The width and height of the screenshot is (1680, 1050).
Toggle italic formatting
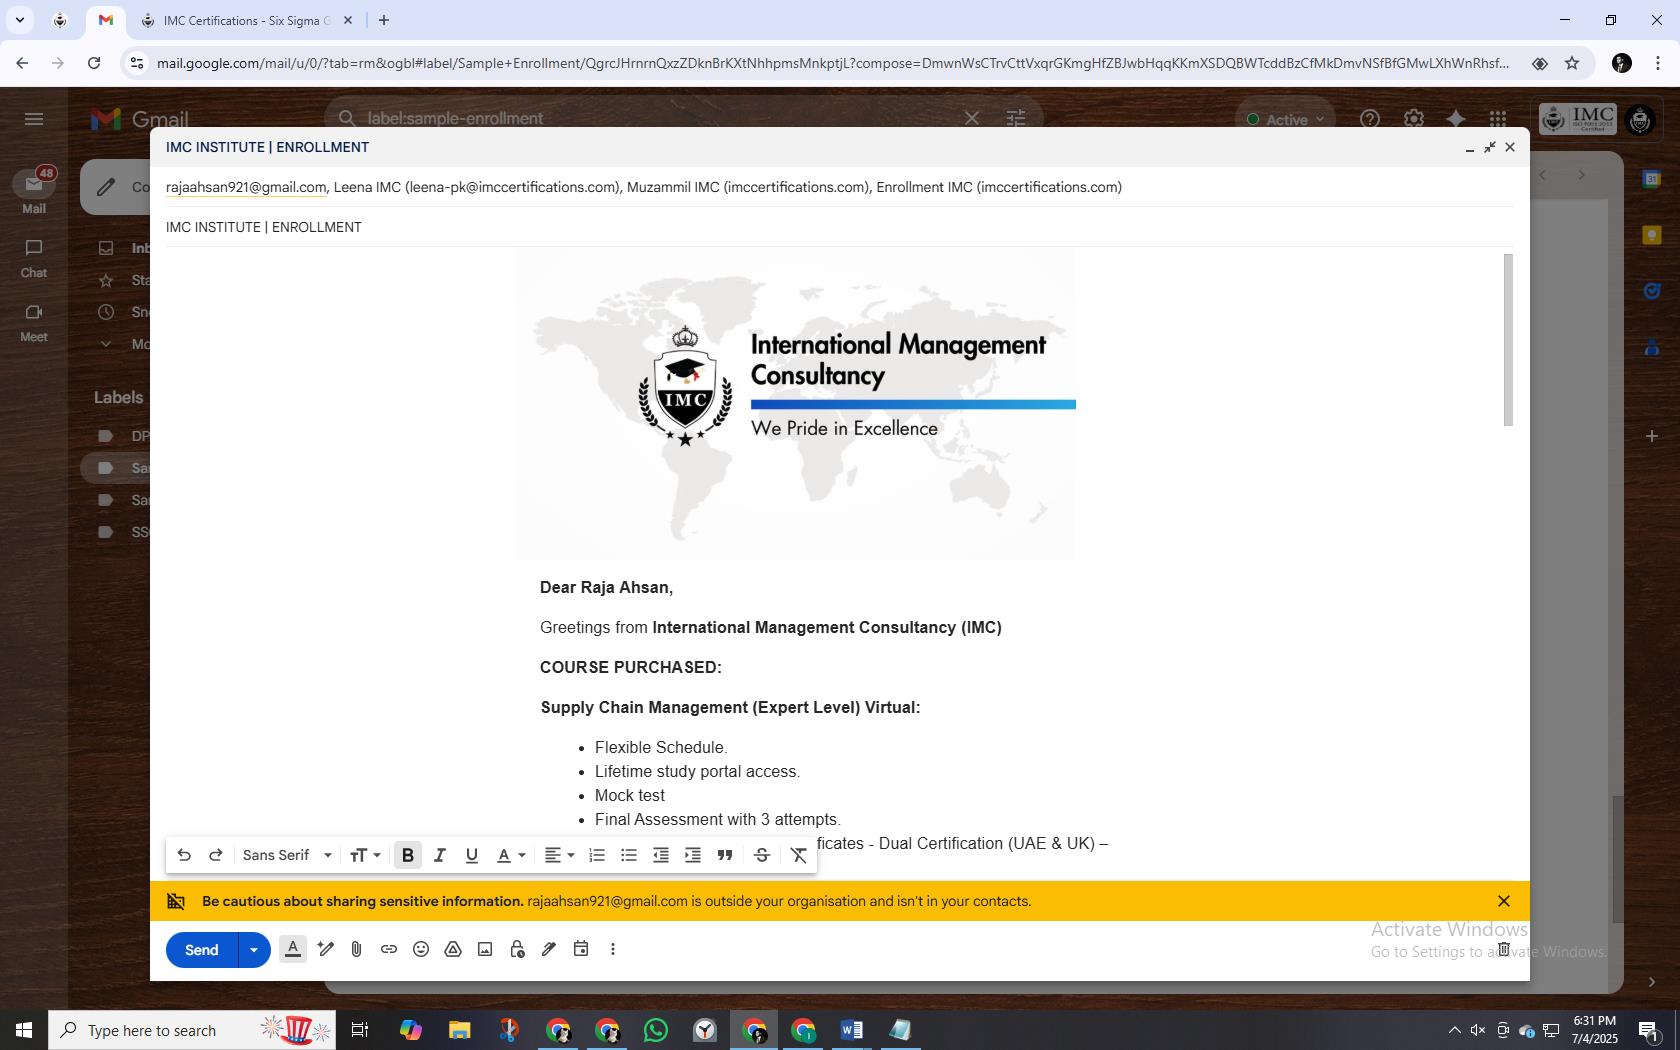(x=439, y=855)
